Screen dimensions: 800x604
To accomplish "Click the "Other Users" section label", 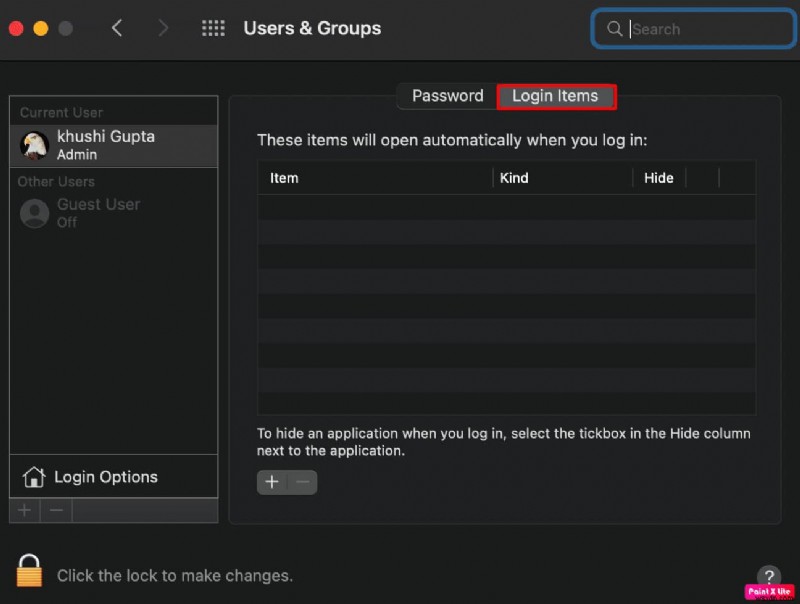I will coord(56,182).
